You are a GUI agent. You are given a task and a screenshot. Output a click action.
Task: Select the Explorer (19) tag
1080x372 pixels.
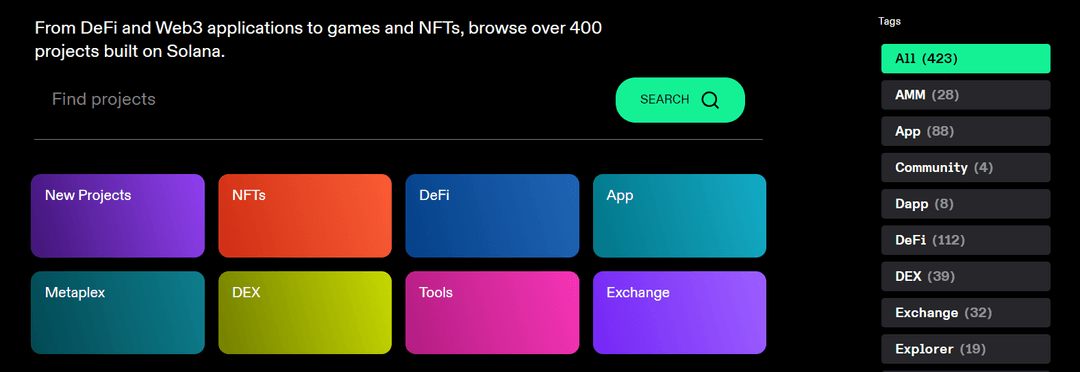966,349
